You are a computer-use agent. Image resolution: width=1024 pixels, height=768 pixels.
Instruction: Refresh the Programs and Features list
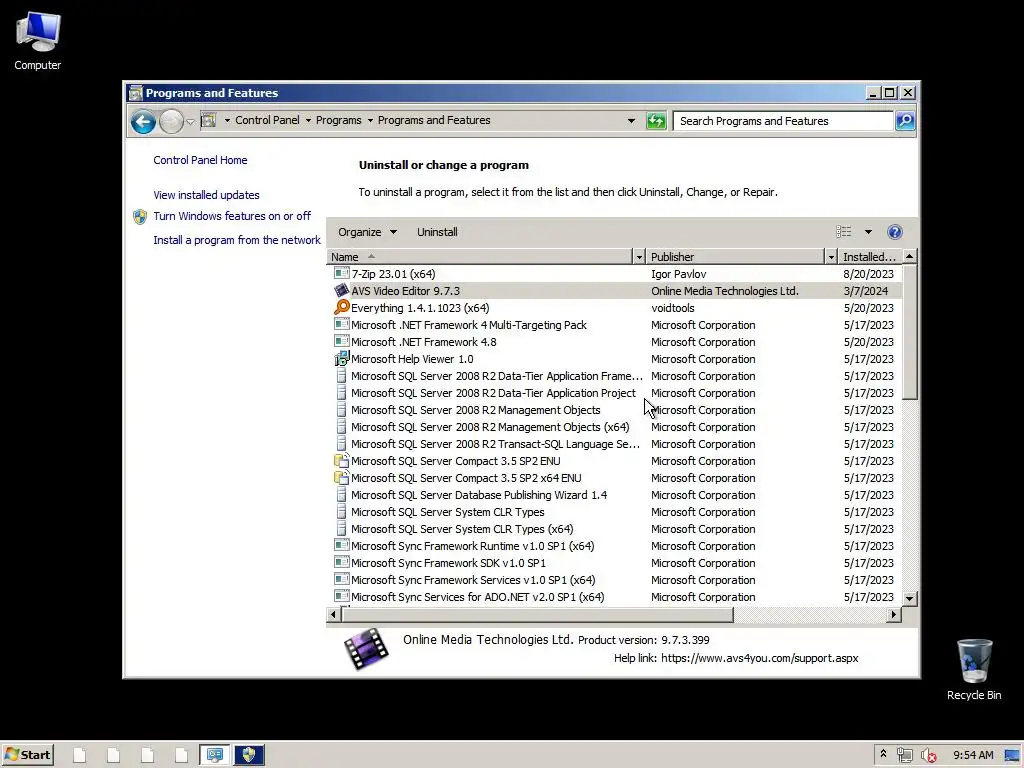656,121
